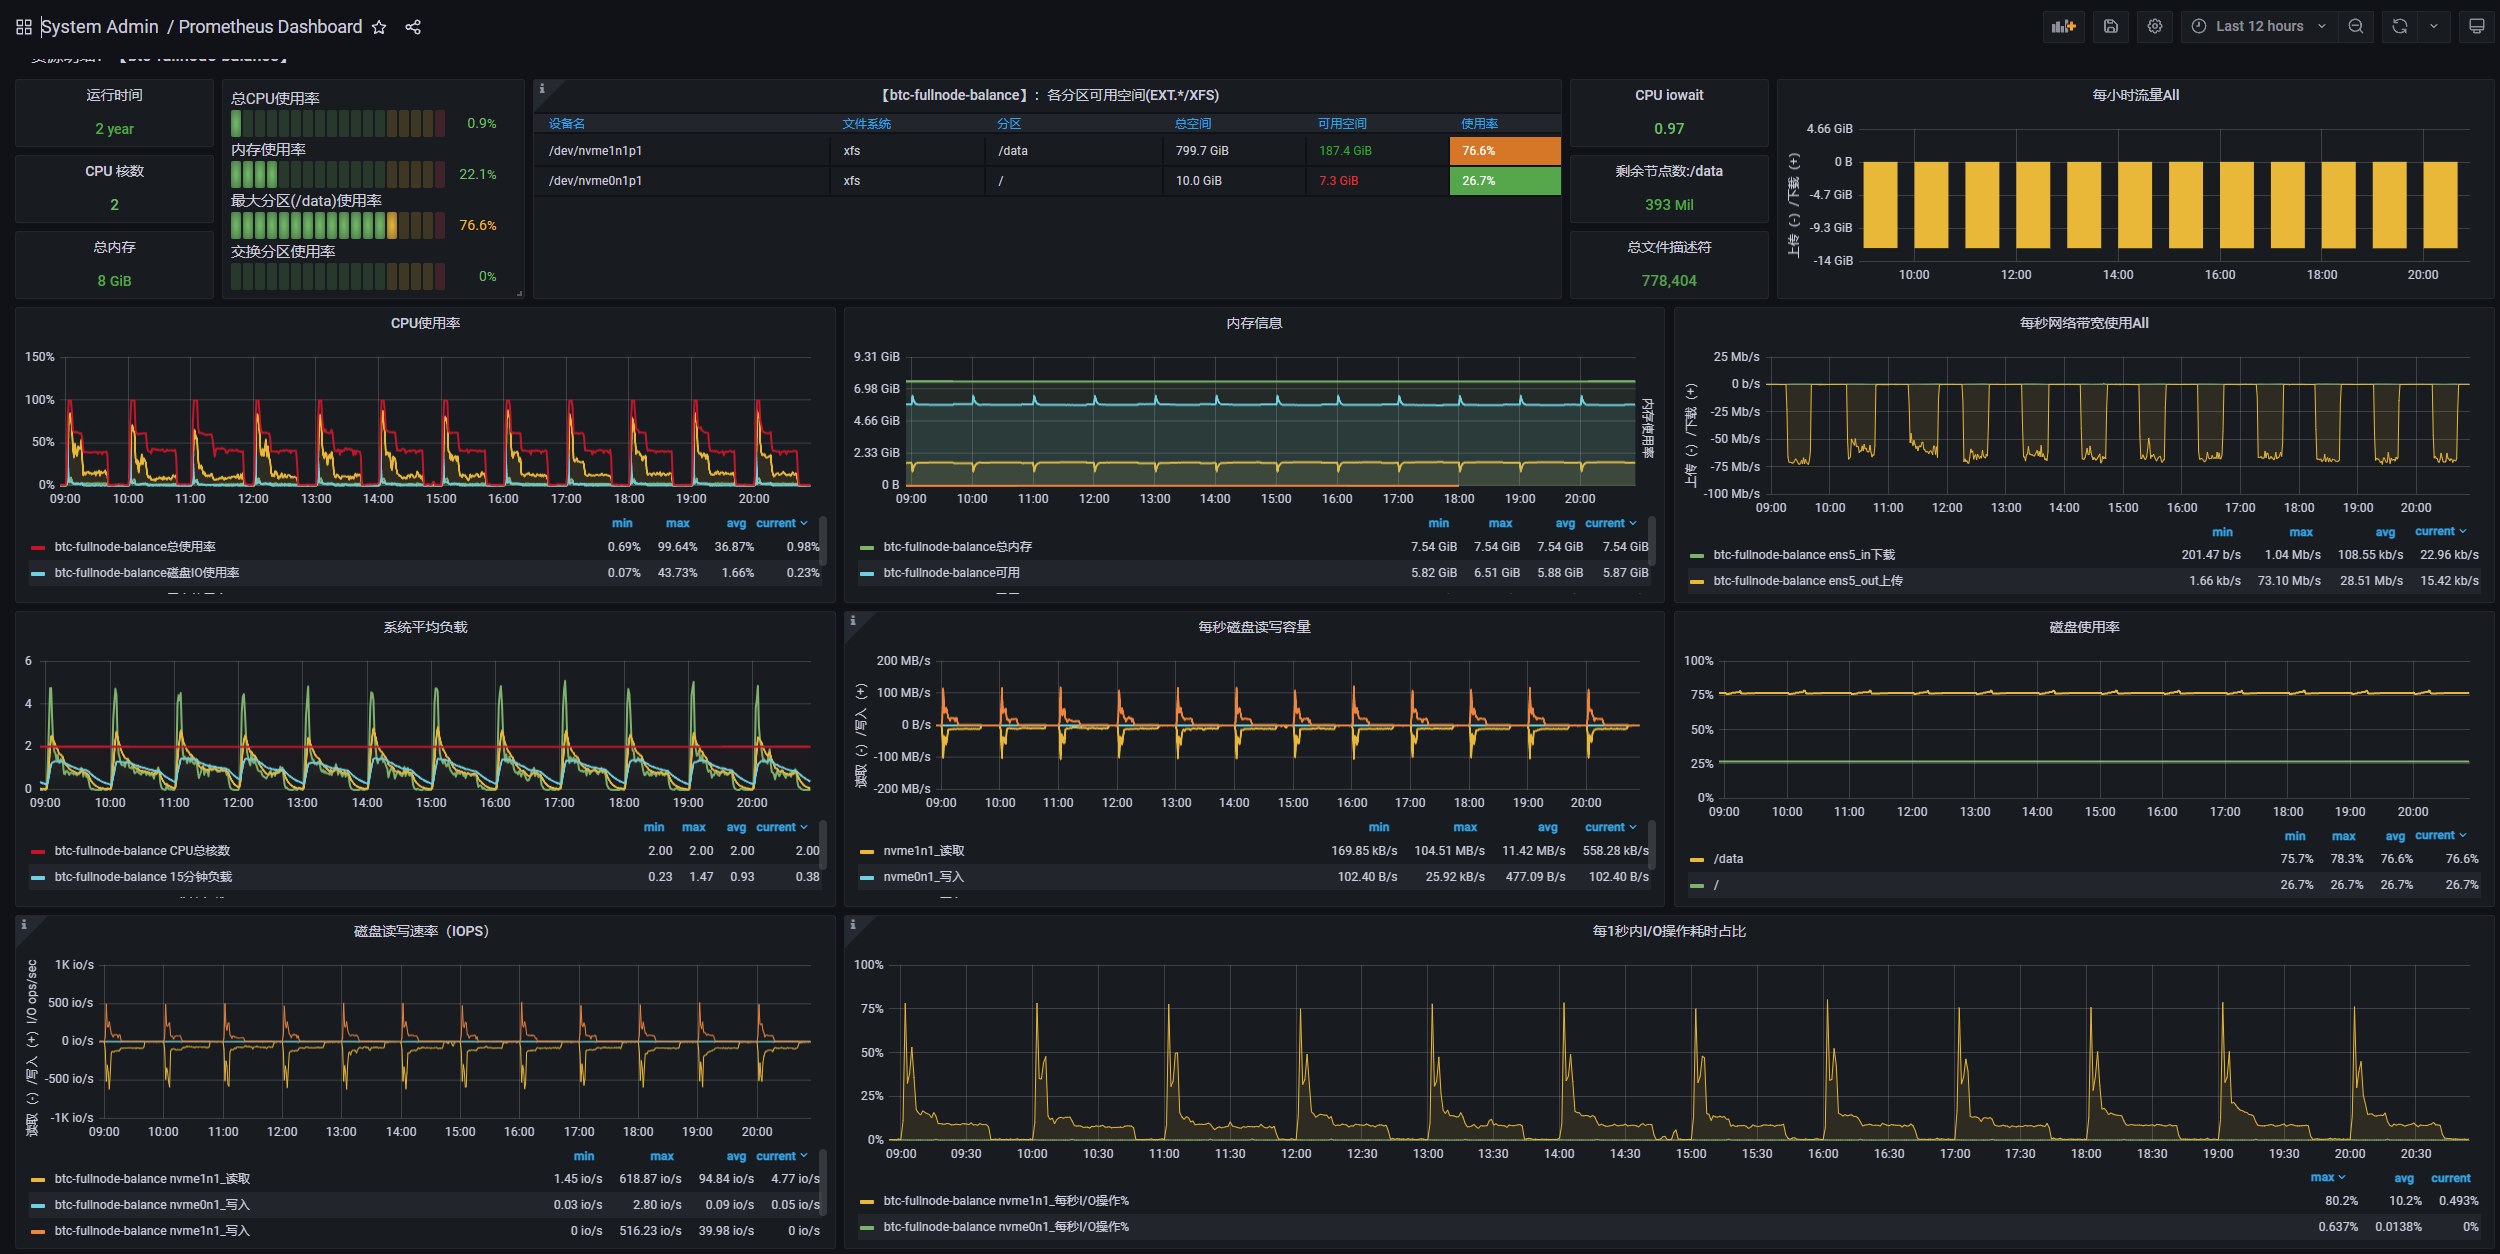Click the 76.6% orange usage cell
The height and width of the screenshot is (1254, 2500).
1505,151
